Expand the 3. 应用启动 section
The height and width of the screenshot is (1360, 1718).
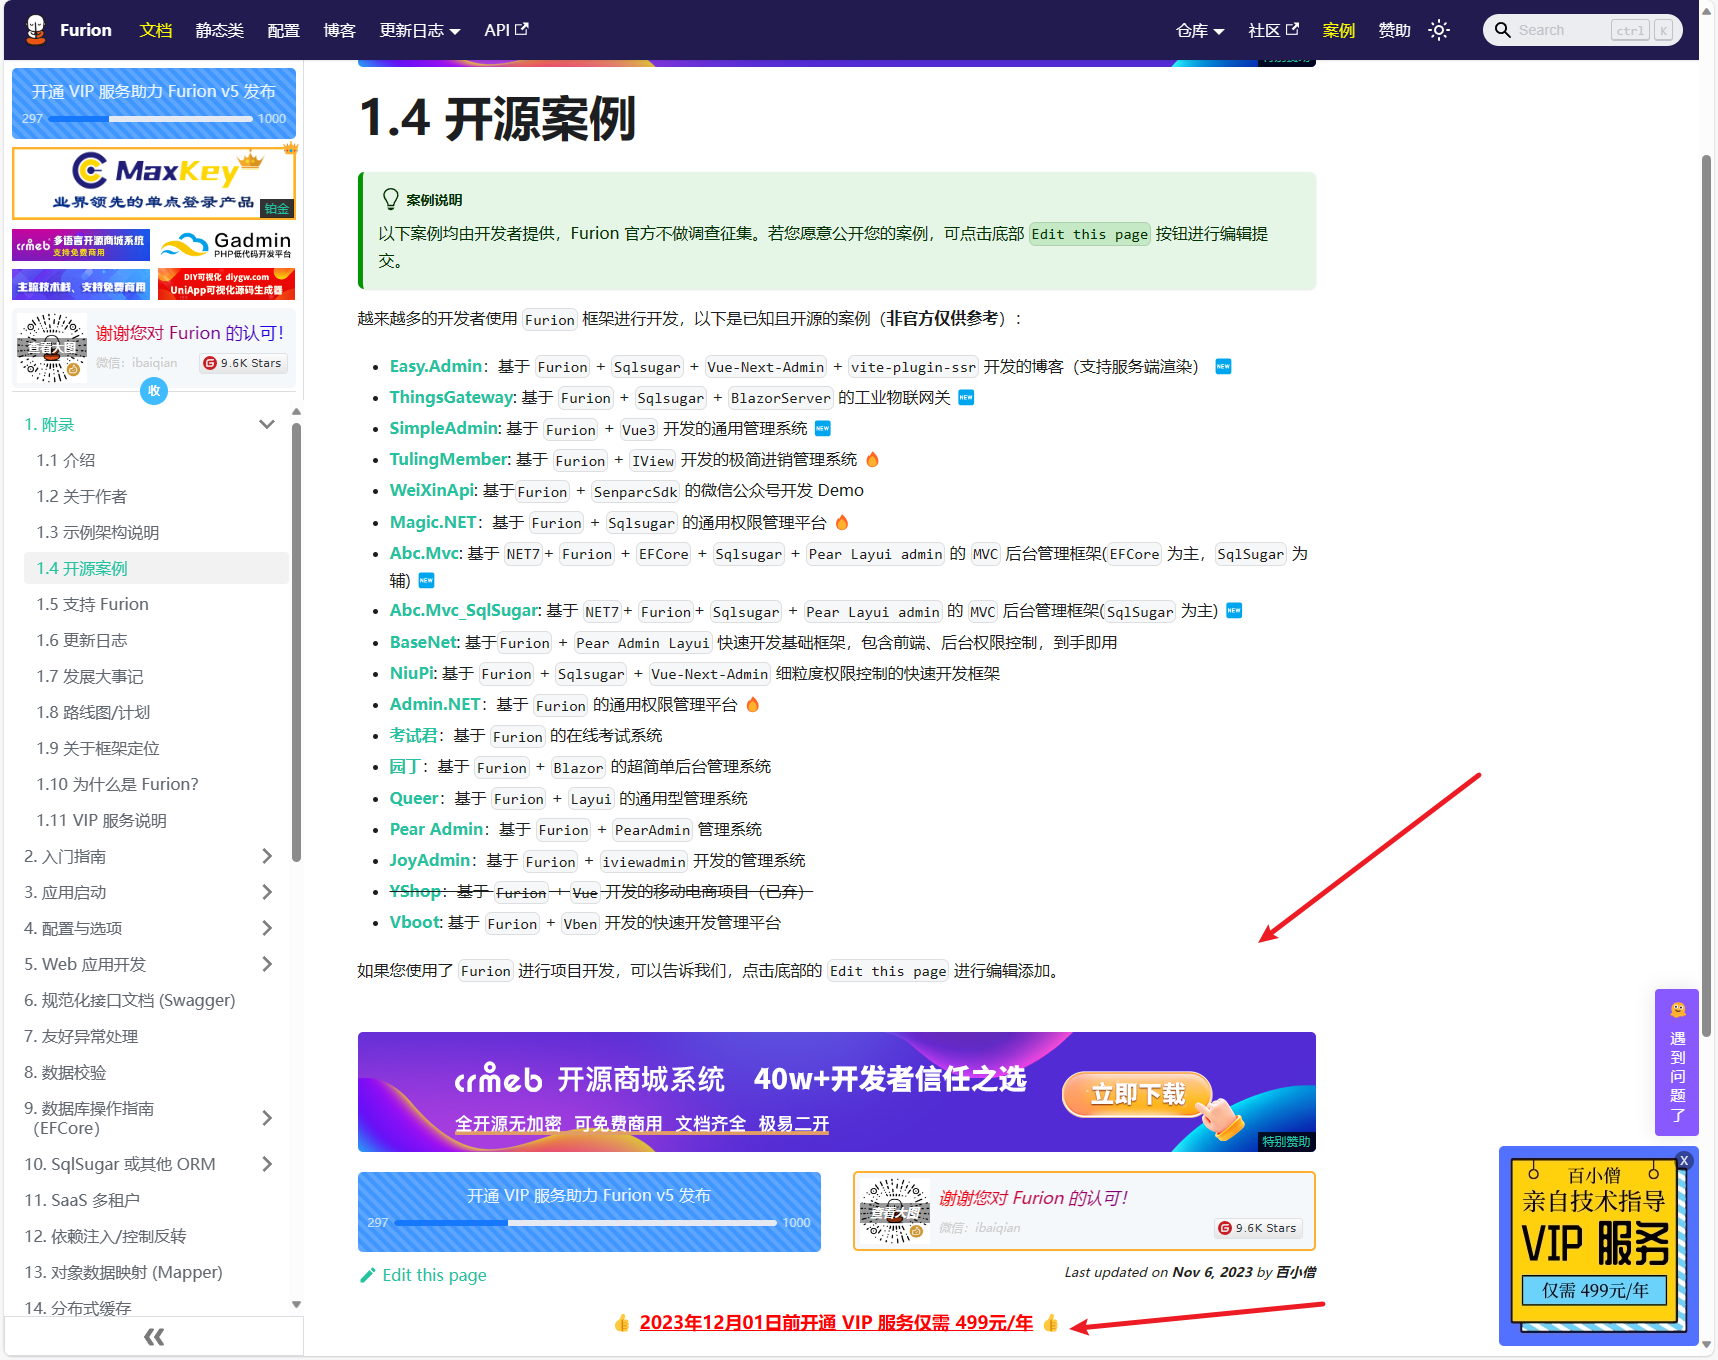(267, 892)
